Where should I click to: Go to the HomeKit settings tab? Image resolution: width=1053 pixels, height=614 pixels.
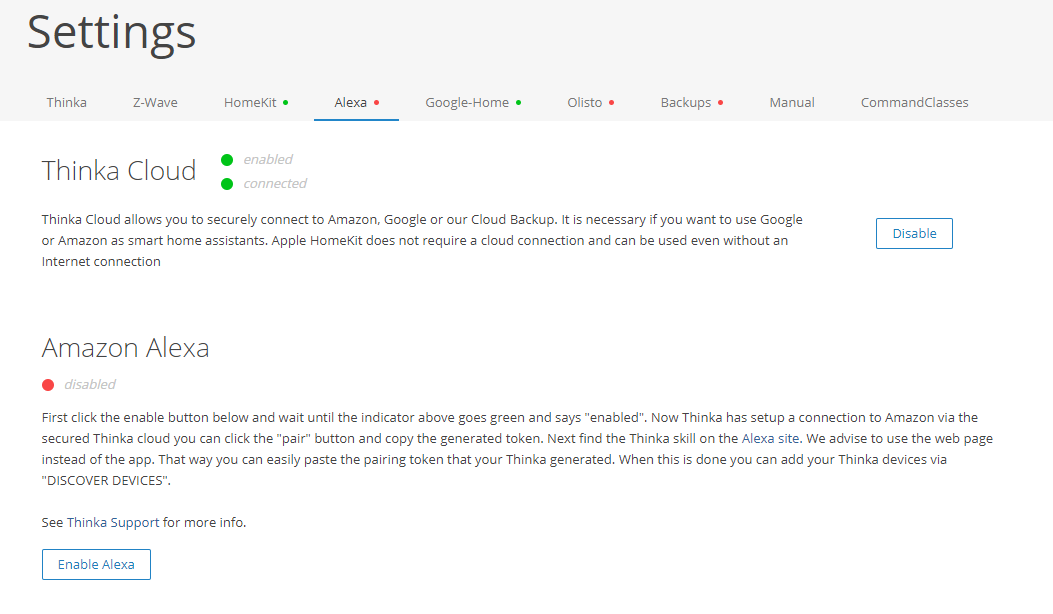[x=250, y=102]
